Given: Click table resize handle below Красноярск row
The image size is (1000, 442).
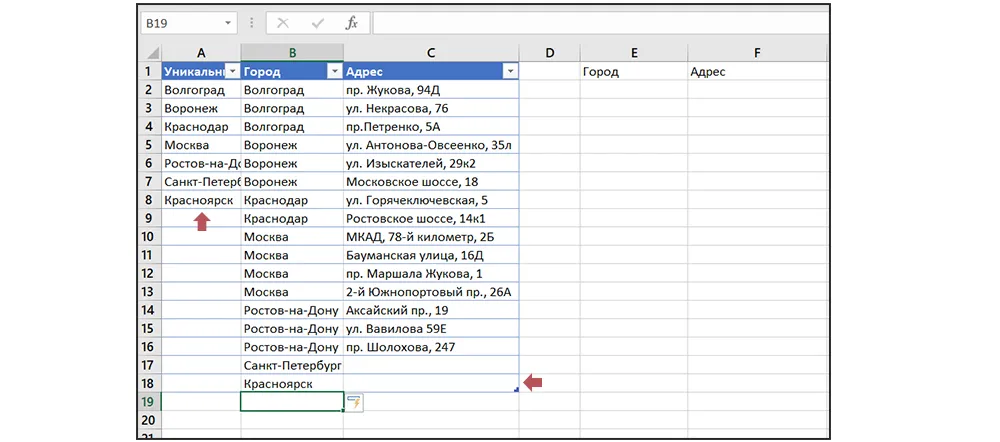Looking at the screenshot, I should click(x=515, y=390).
